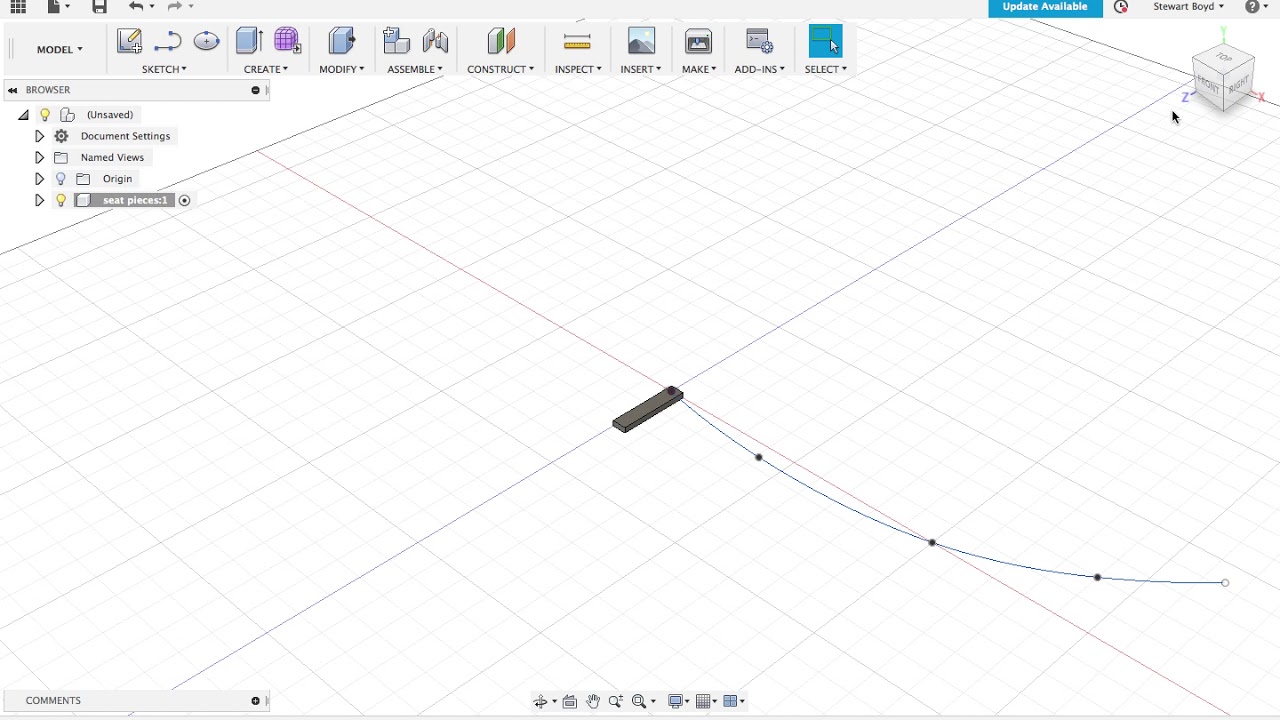Open the Stewart Boyd account menu

[x=1188, y=6]
